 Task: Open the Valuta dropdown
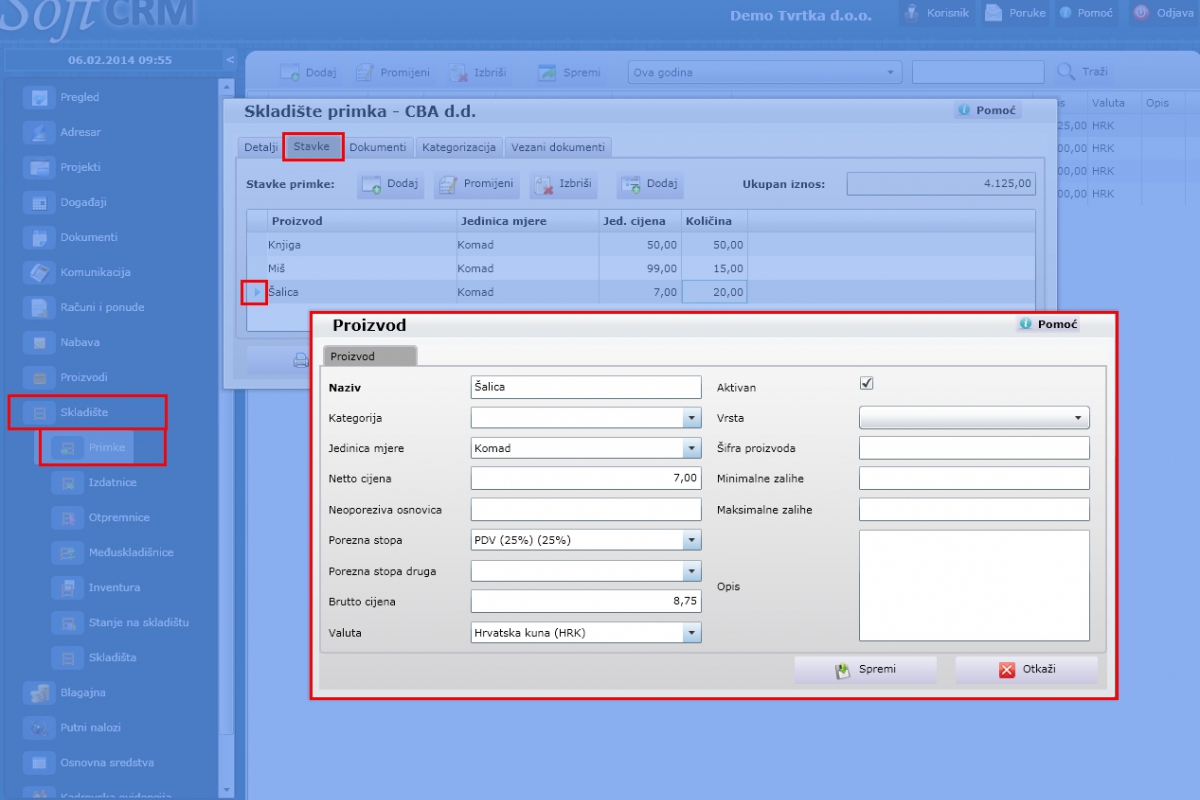point(692,632)
